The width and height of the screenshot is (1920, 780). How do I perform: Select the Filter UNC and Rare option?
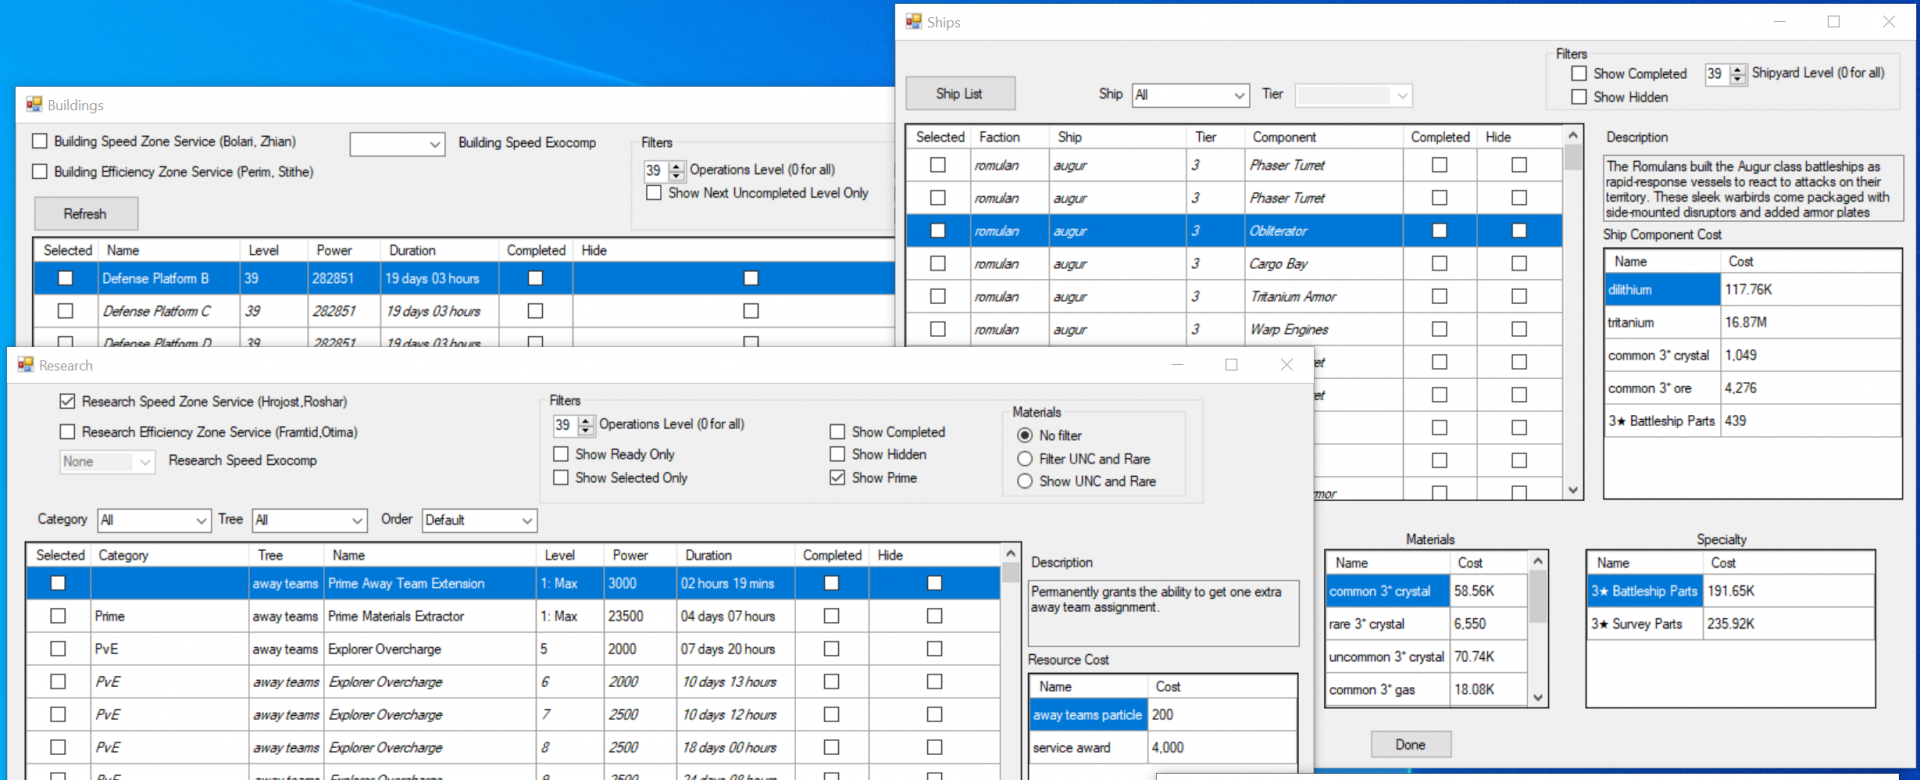coord(1025,459)
